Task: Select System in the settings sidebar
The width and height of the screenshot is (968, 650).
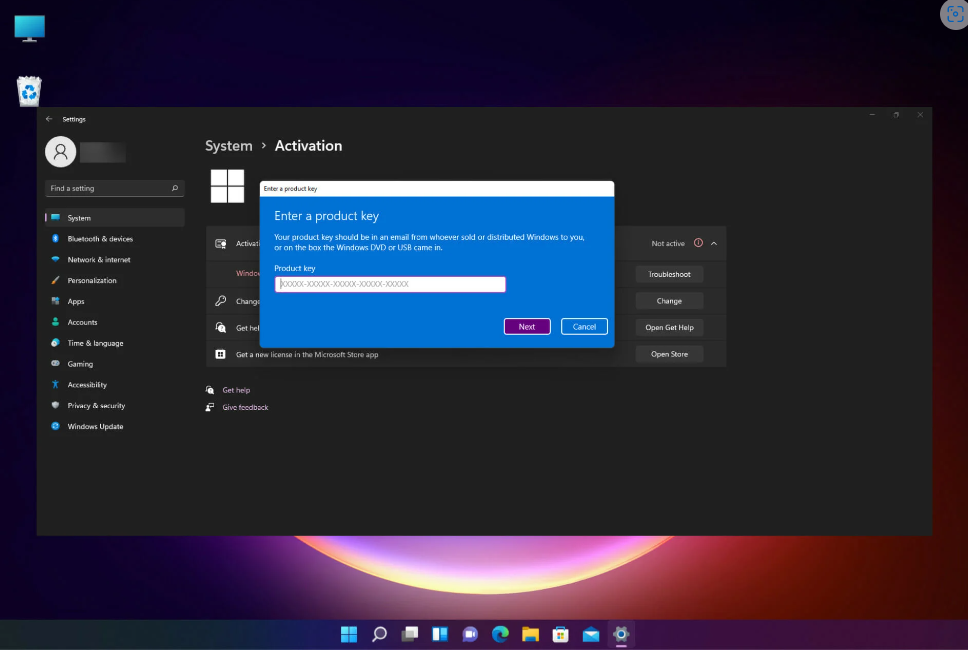Action: tap(115, 218)
